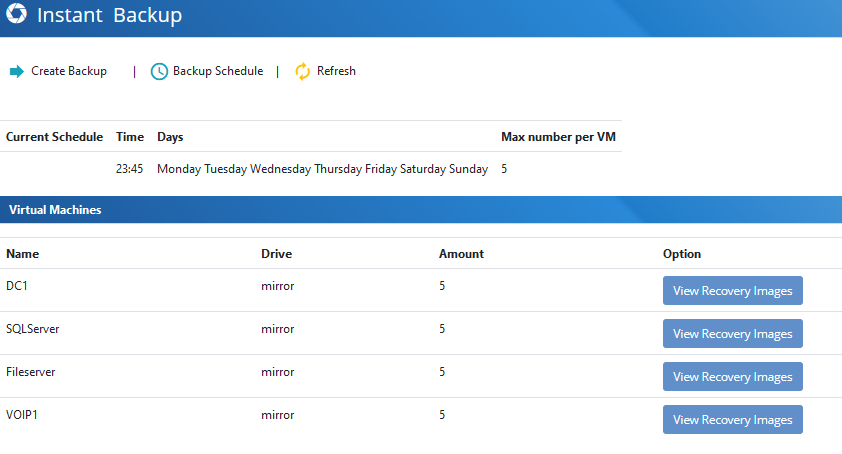Select the DC1 virtual machine name
Screen dimensions: 842x454
click(x=17, y=286)
